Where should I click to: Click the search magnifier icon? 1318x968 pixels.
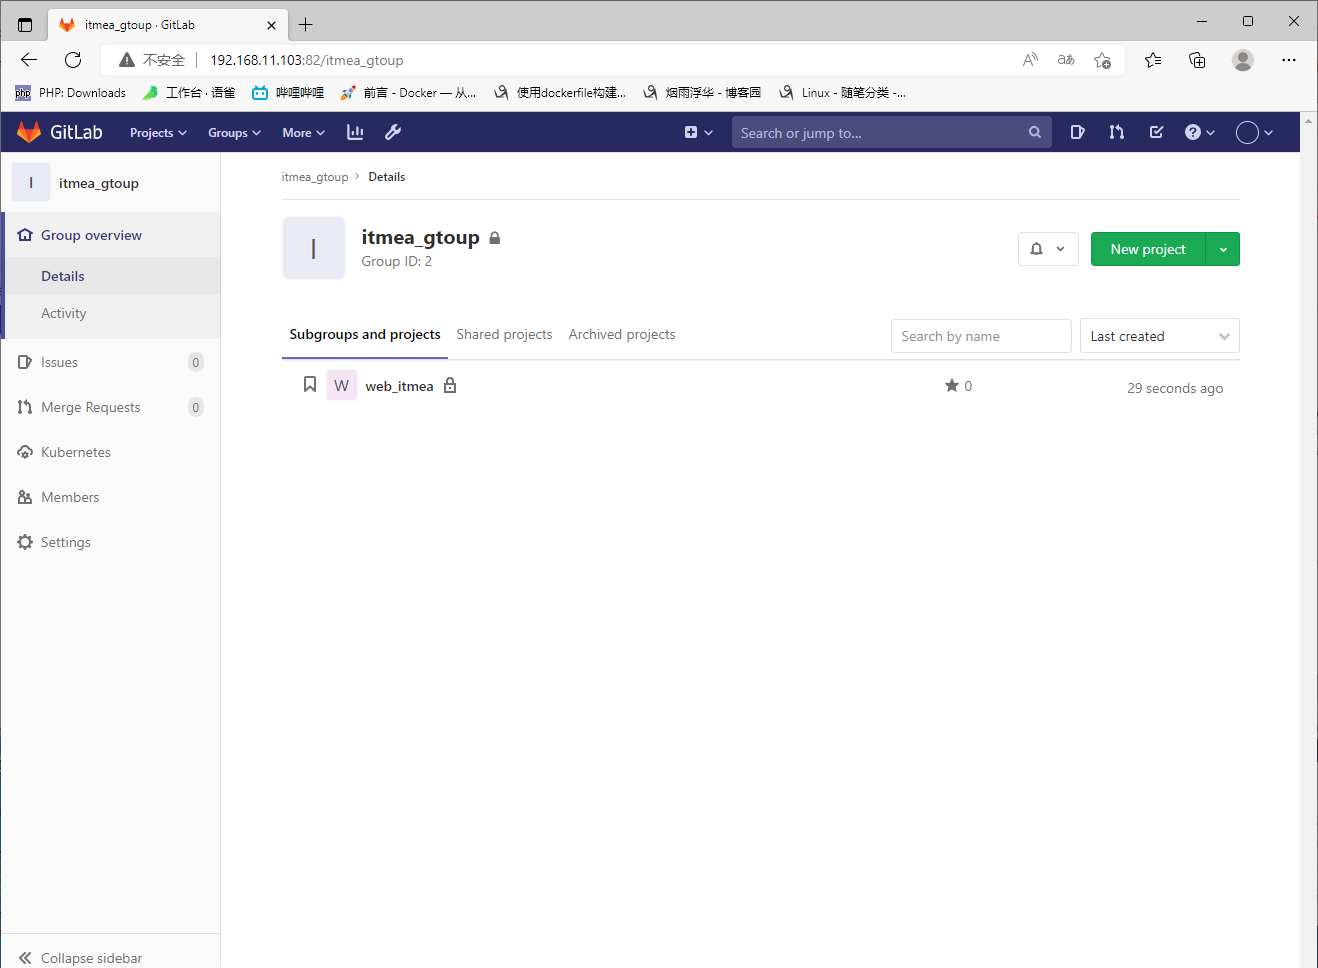click(1035, 132)
